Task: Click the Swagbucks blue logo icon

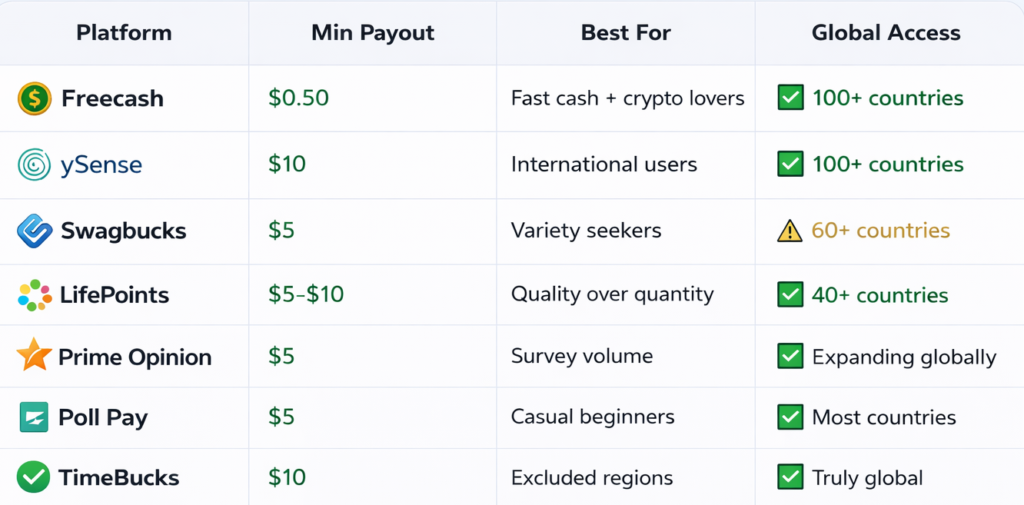Action: (34, 231)
